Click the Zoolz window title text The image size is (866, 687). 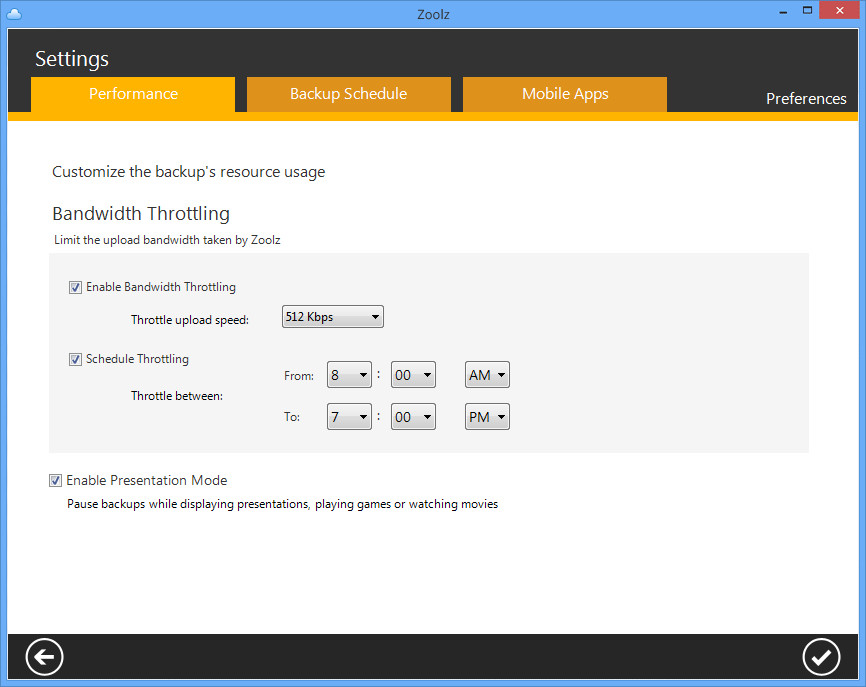coord(433,14)
